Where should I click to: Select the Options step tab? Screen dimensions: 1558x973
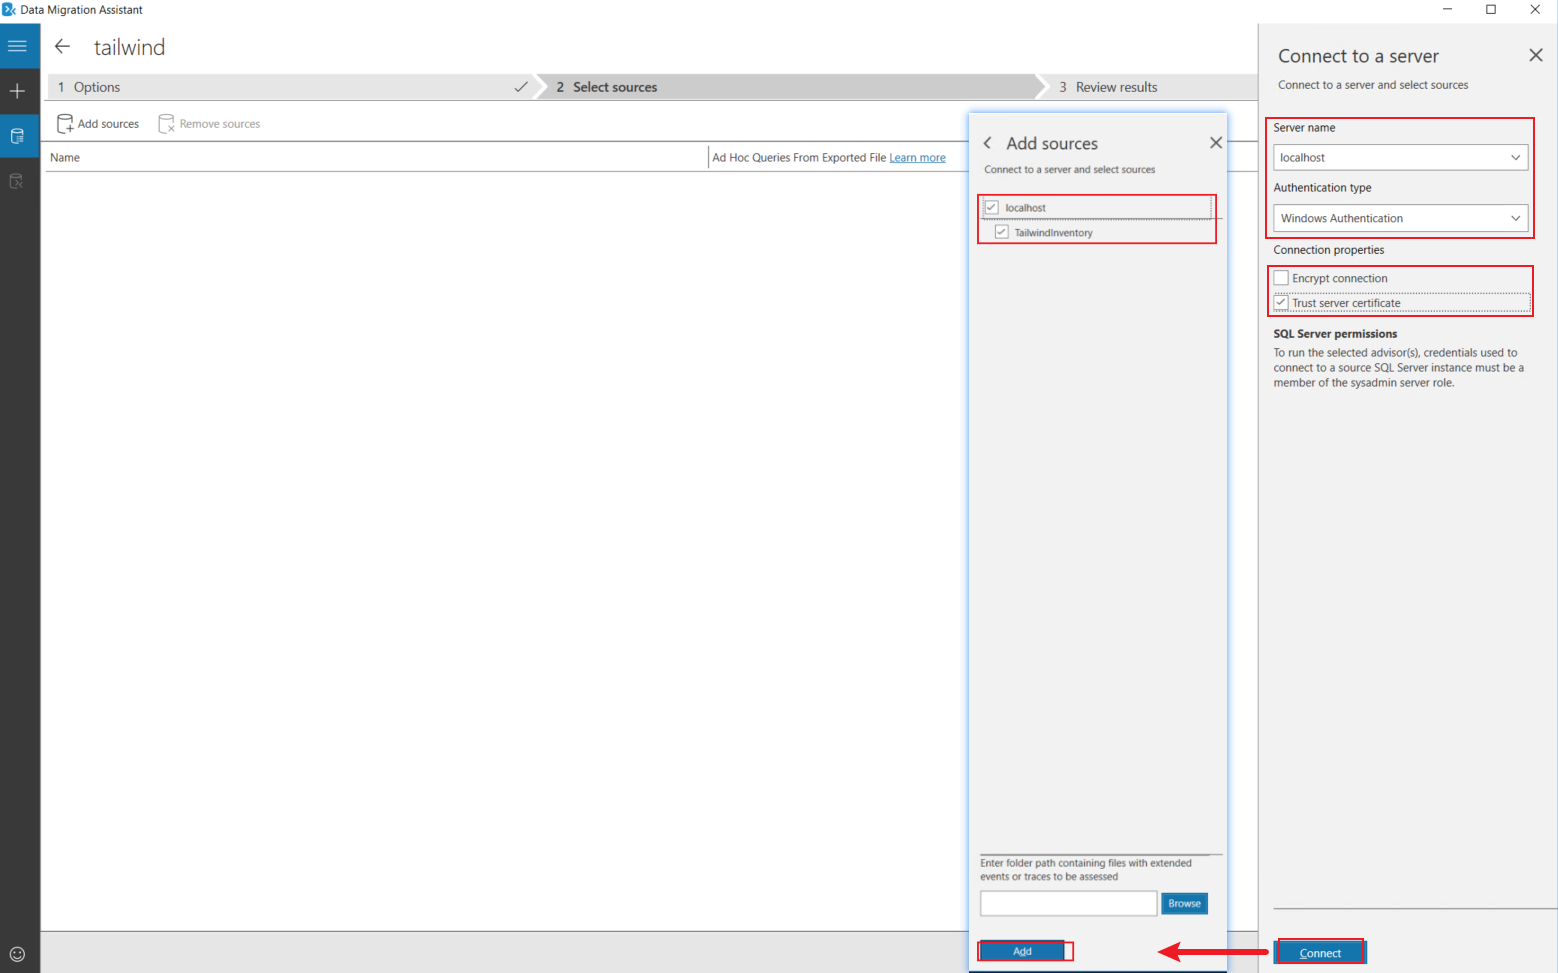290,87
